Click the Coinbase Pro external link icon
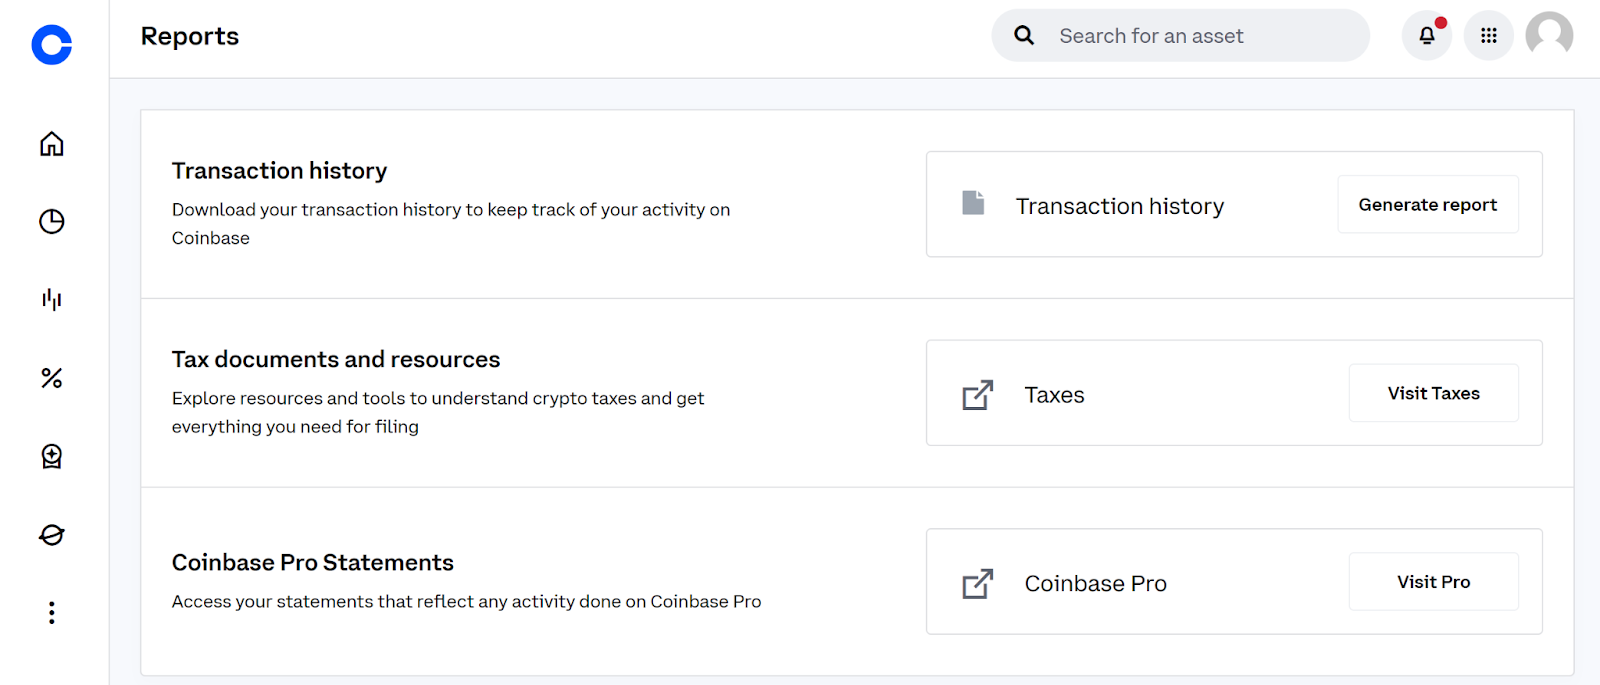The image size is (1600, 685). (978, 584)
